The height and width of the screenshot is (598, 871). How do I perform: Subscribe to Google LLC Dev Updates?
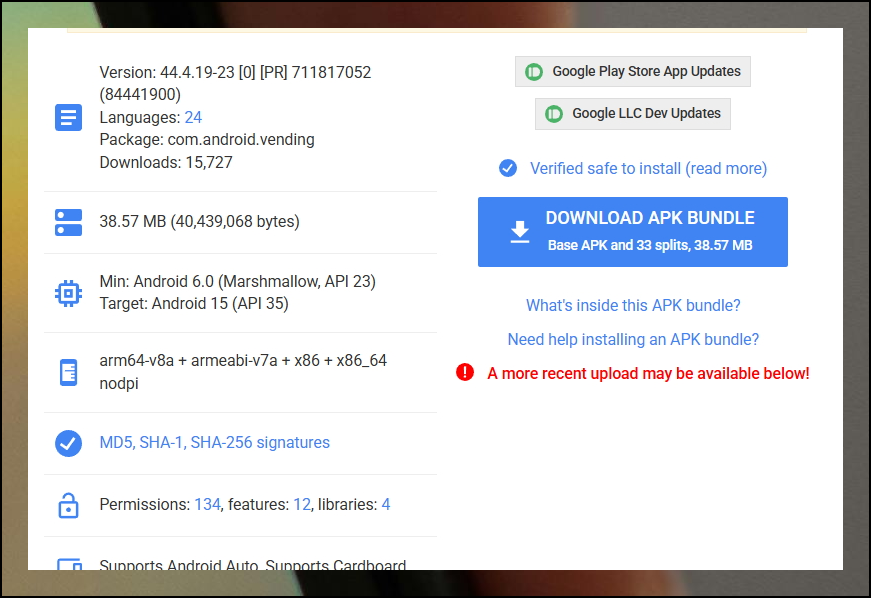coord(633,114)
